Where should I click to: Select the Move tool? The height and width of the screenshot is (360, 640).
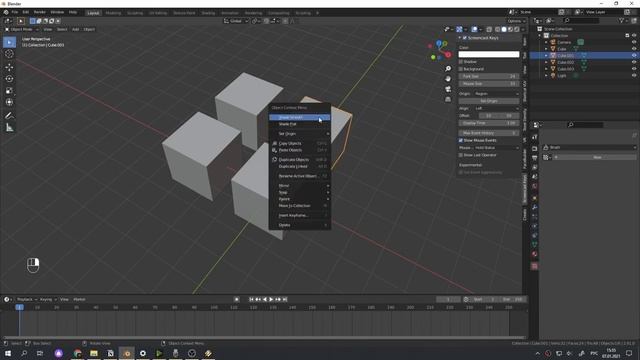point(9,67)
